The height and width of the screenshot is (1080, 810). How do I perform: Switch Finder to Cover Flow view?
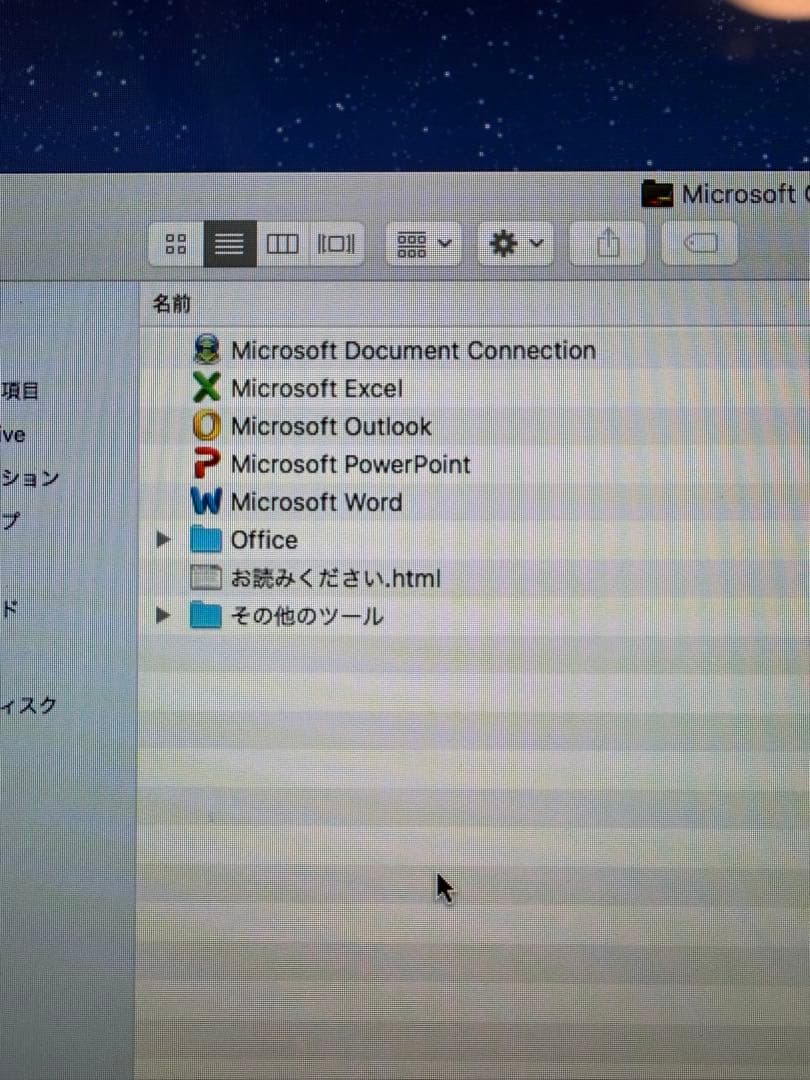[336, 244]
